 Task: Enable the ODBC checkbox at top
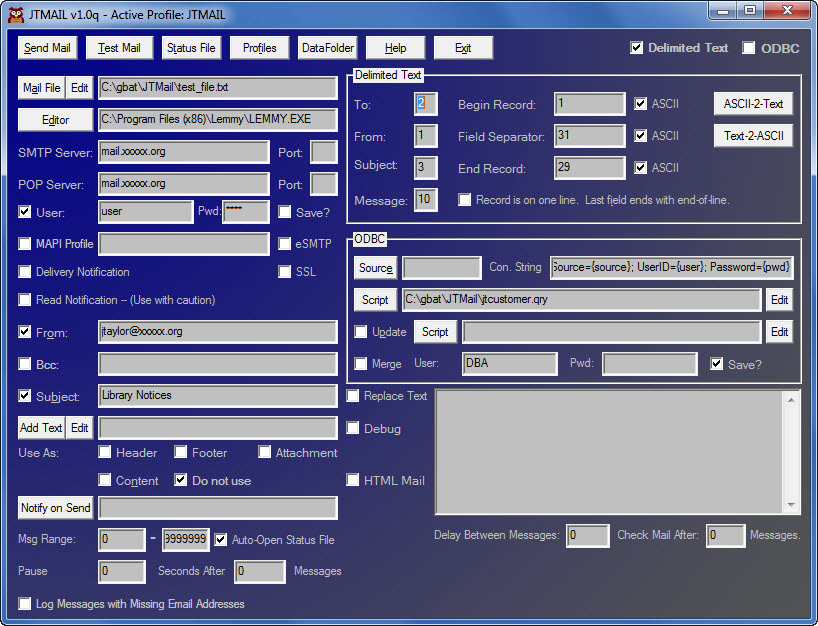point(748,48)
